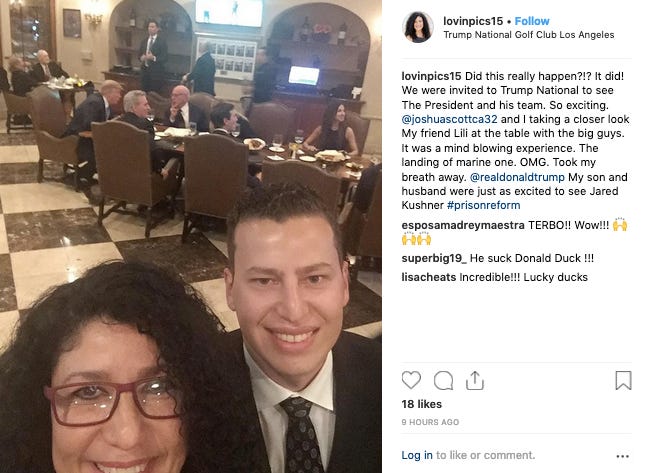This screenshot has height=473, width=646.
Task: Open the 9 hours ago timestamp
Action: coord(430,422)
